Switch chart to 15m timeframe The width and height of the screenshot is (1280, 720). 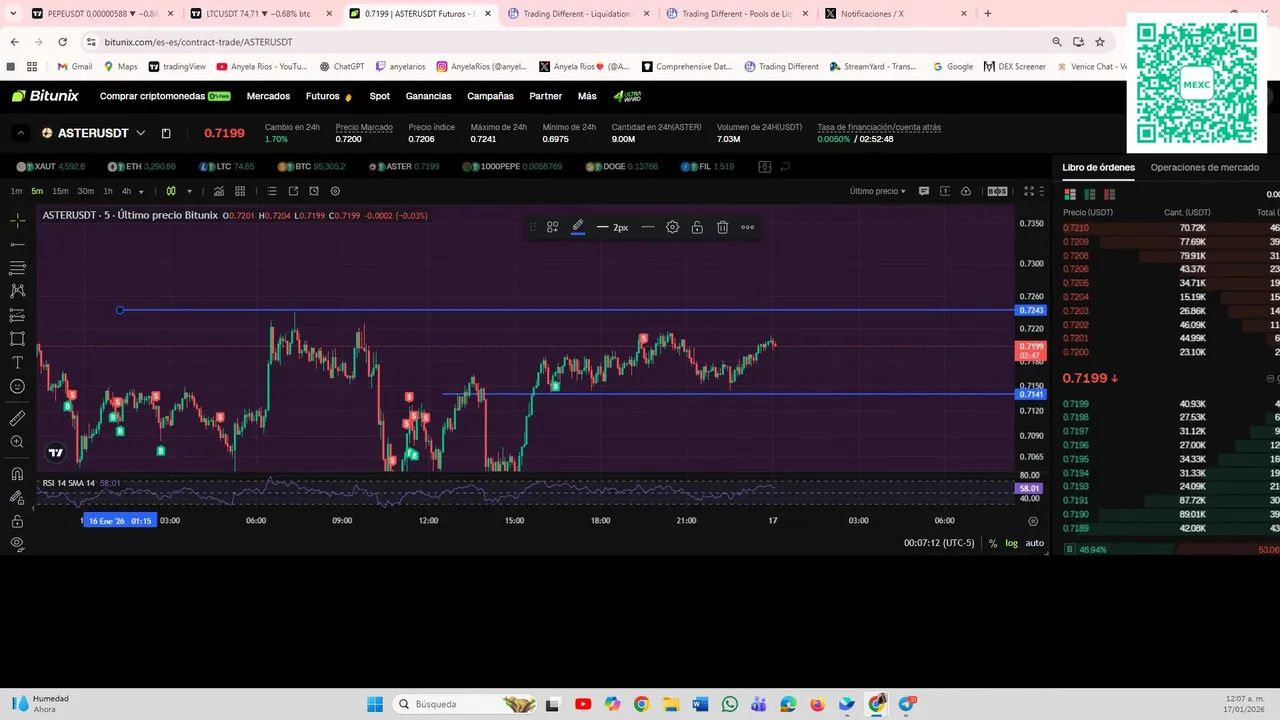tap(60, 191)
